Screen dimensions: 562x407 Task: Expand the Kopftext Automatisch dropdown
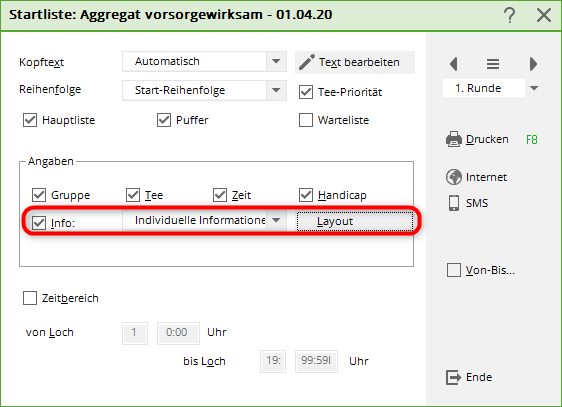[x=276, y=61]
